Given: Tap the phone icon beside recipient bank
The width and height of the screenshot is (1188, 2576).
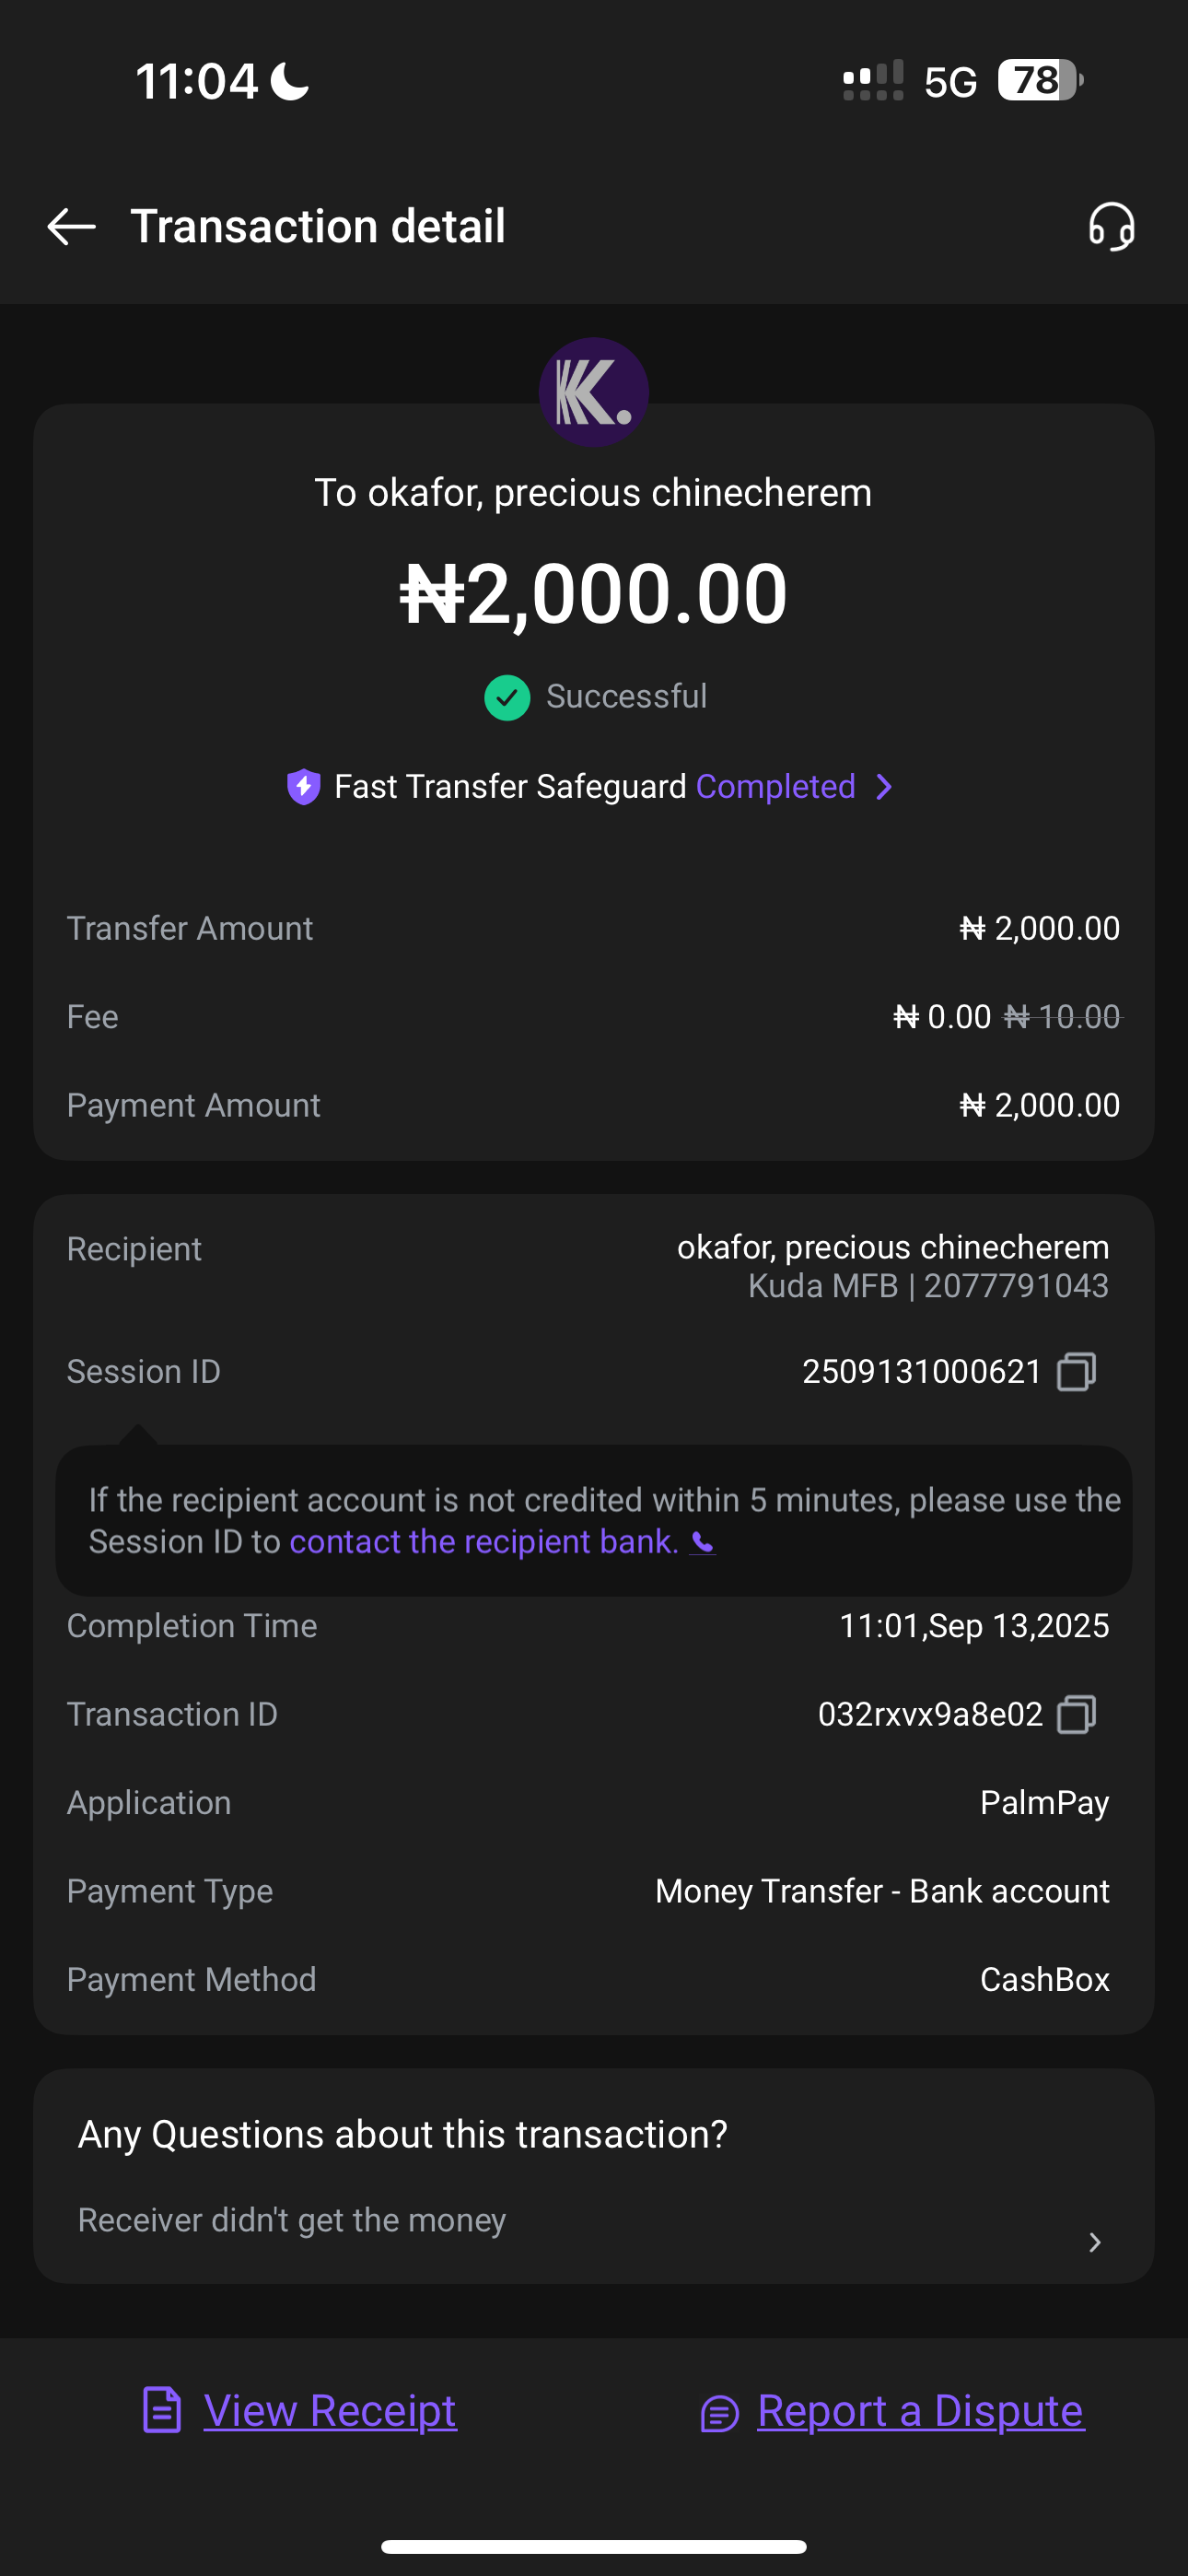Looking at the screenshot, I should [703, 1543].
